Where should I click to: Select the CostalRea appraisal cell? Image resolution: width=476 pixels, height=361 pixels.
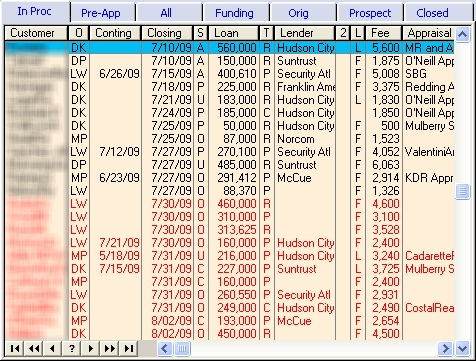point(428,308)
